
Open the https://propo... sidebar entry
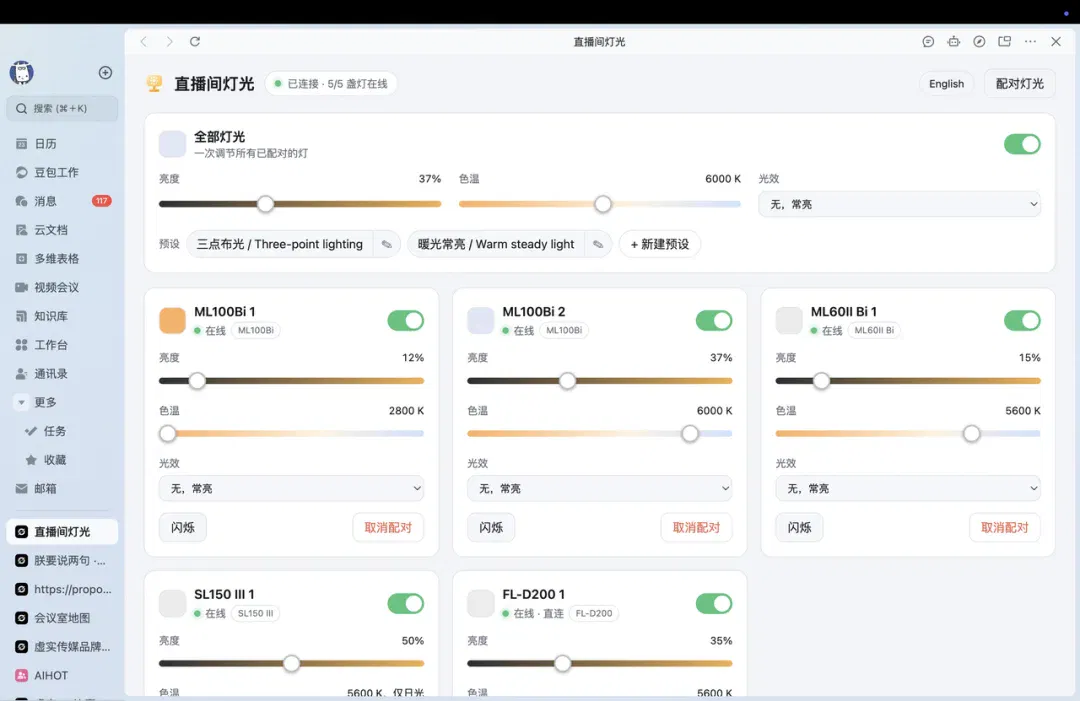coord(62,589)
